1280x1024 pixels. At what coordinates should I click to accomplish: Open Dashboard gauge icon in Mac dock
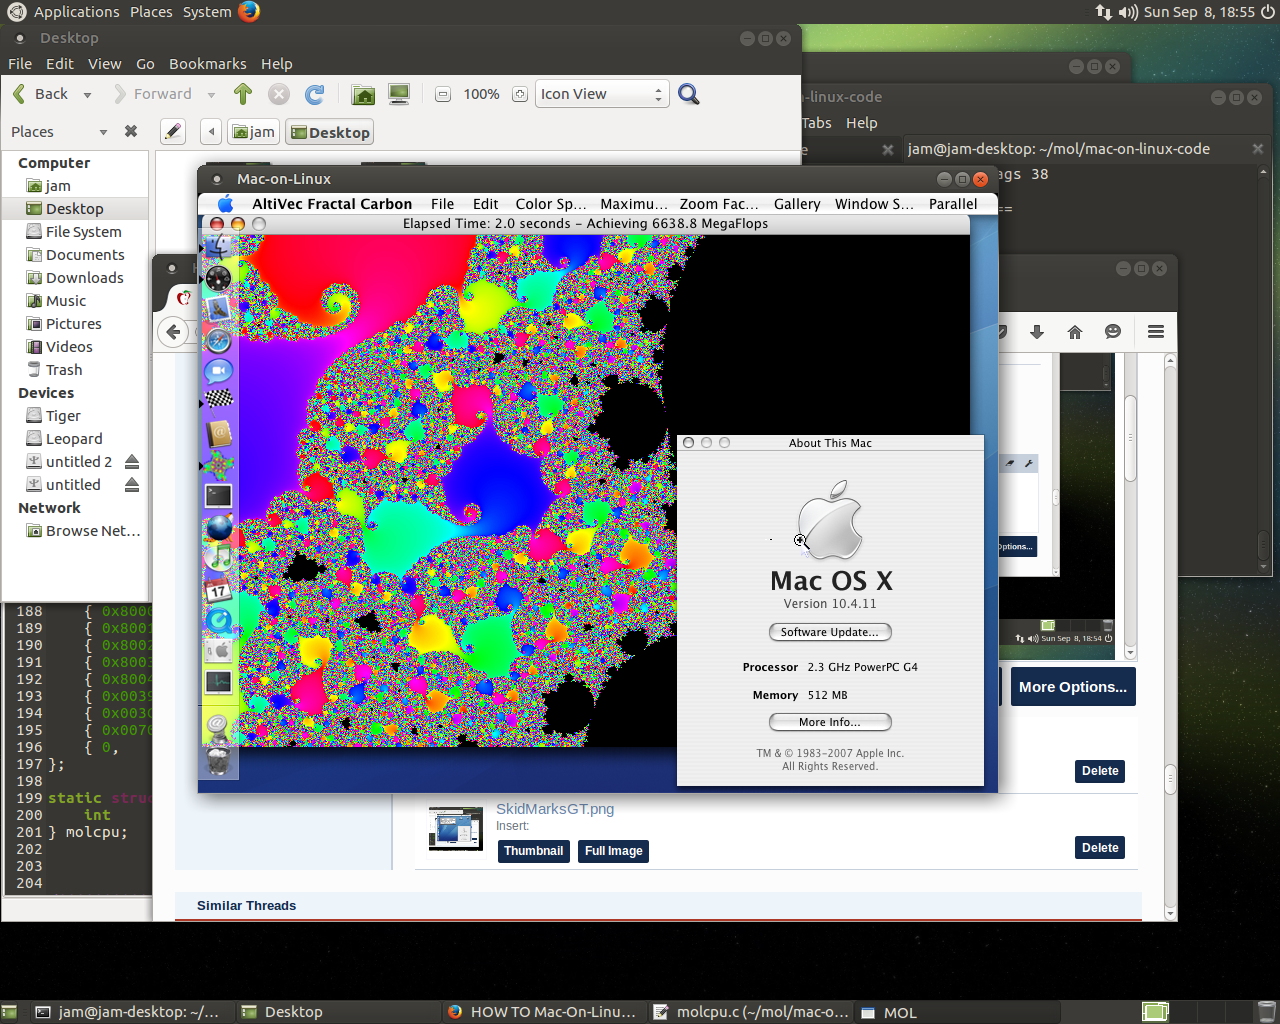pos(218,278)
